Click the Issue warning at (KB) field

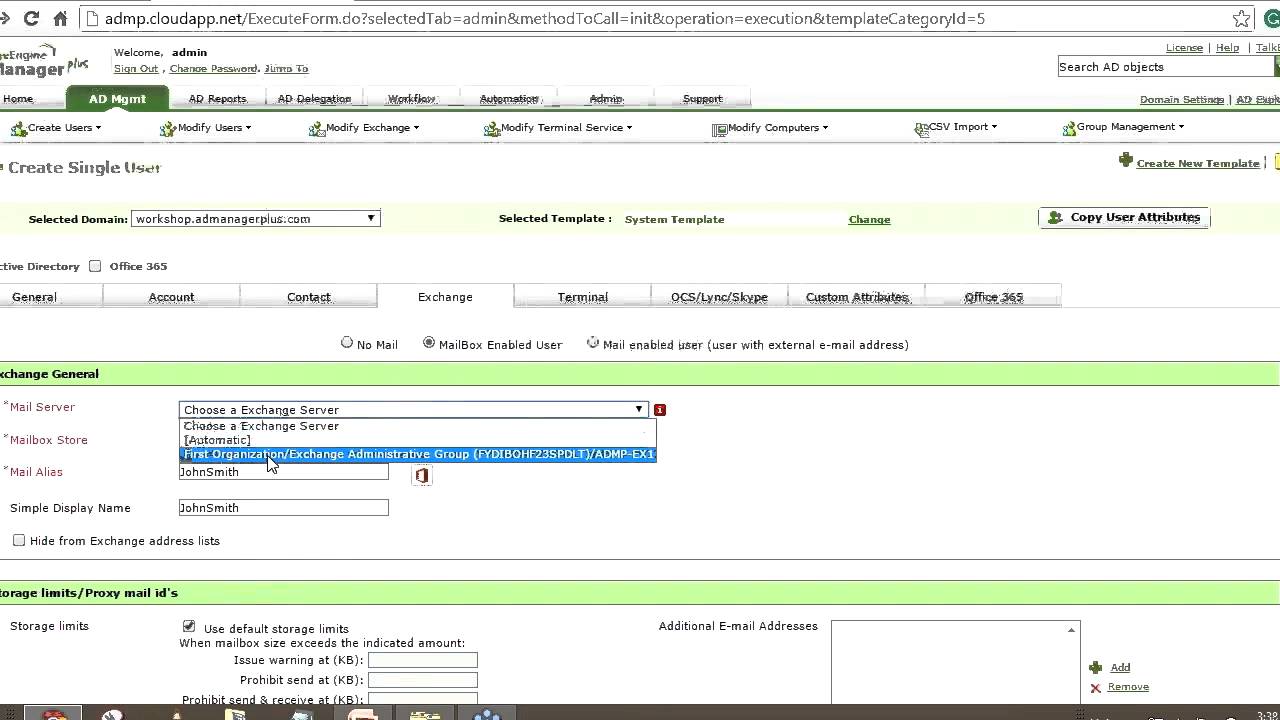click(423, 660)
